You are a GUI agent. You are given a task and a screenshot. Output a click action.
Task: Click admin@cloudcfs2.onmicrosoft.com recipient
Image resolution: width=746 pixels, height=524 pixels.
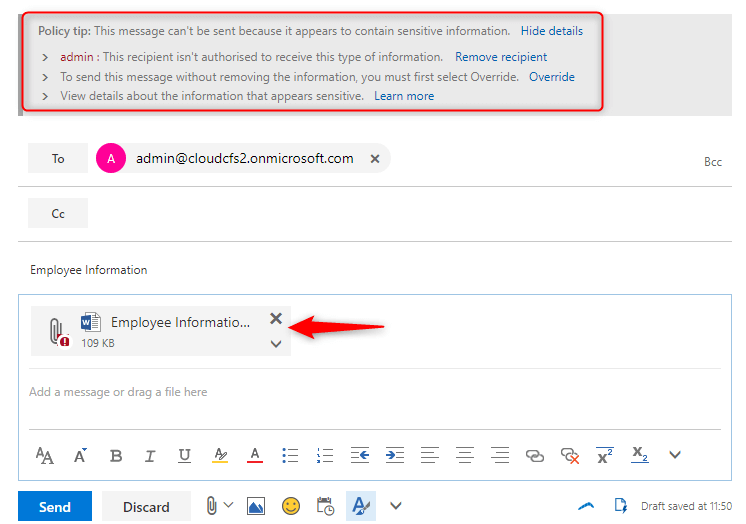[x=245, y=158]
